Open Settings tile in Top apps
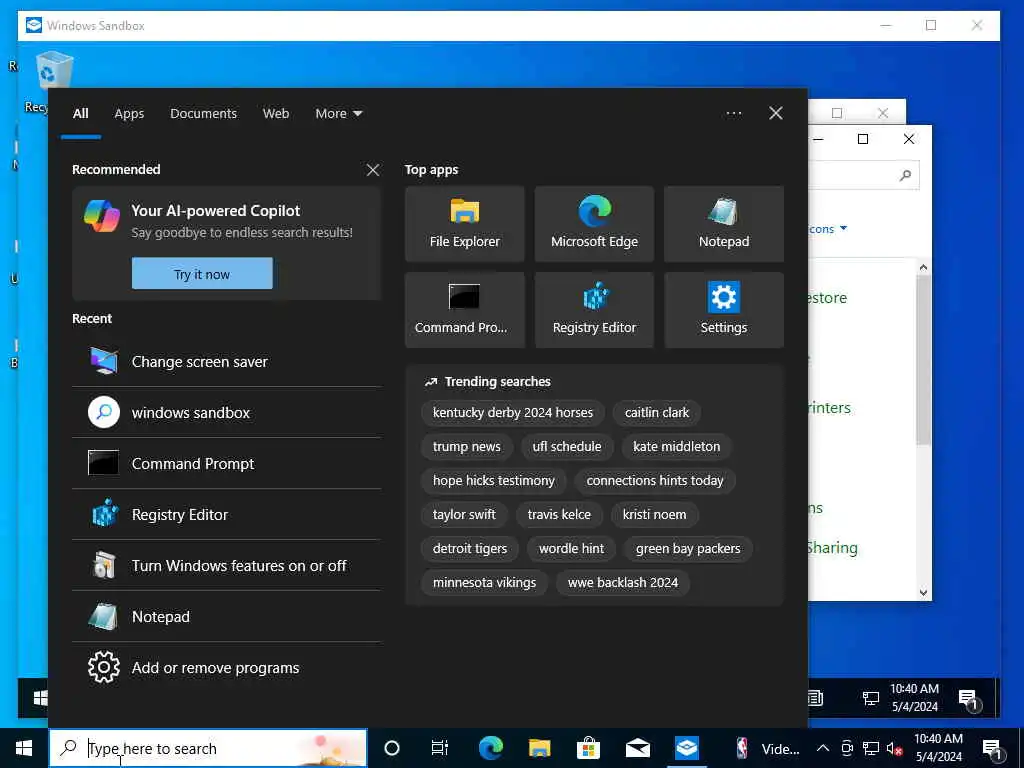Image resolution: width=1024 pixels, height=768 pixels. pos(724,310)
